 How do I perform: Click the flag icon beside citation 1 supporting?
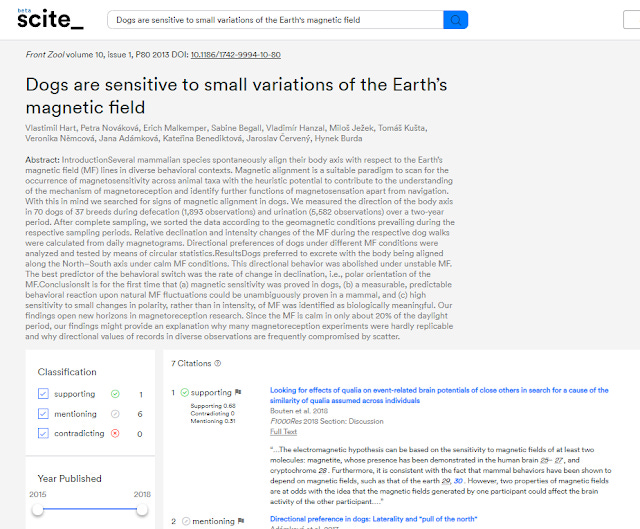(238, 392)
